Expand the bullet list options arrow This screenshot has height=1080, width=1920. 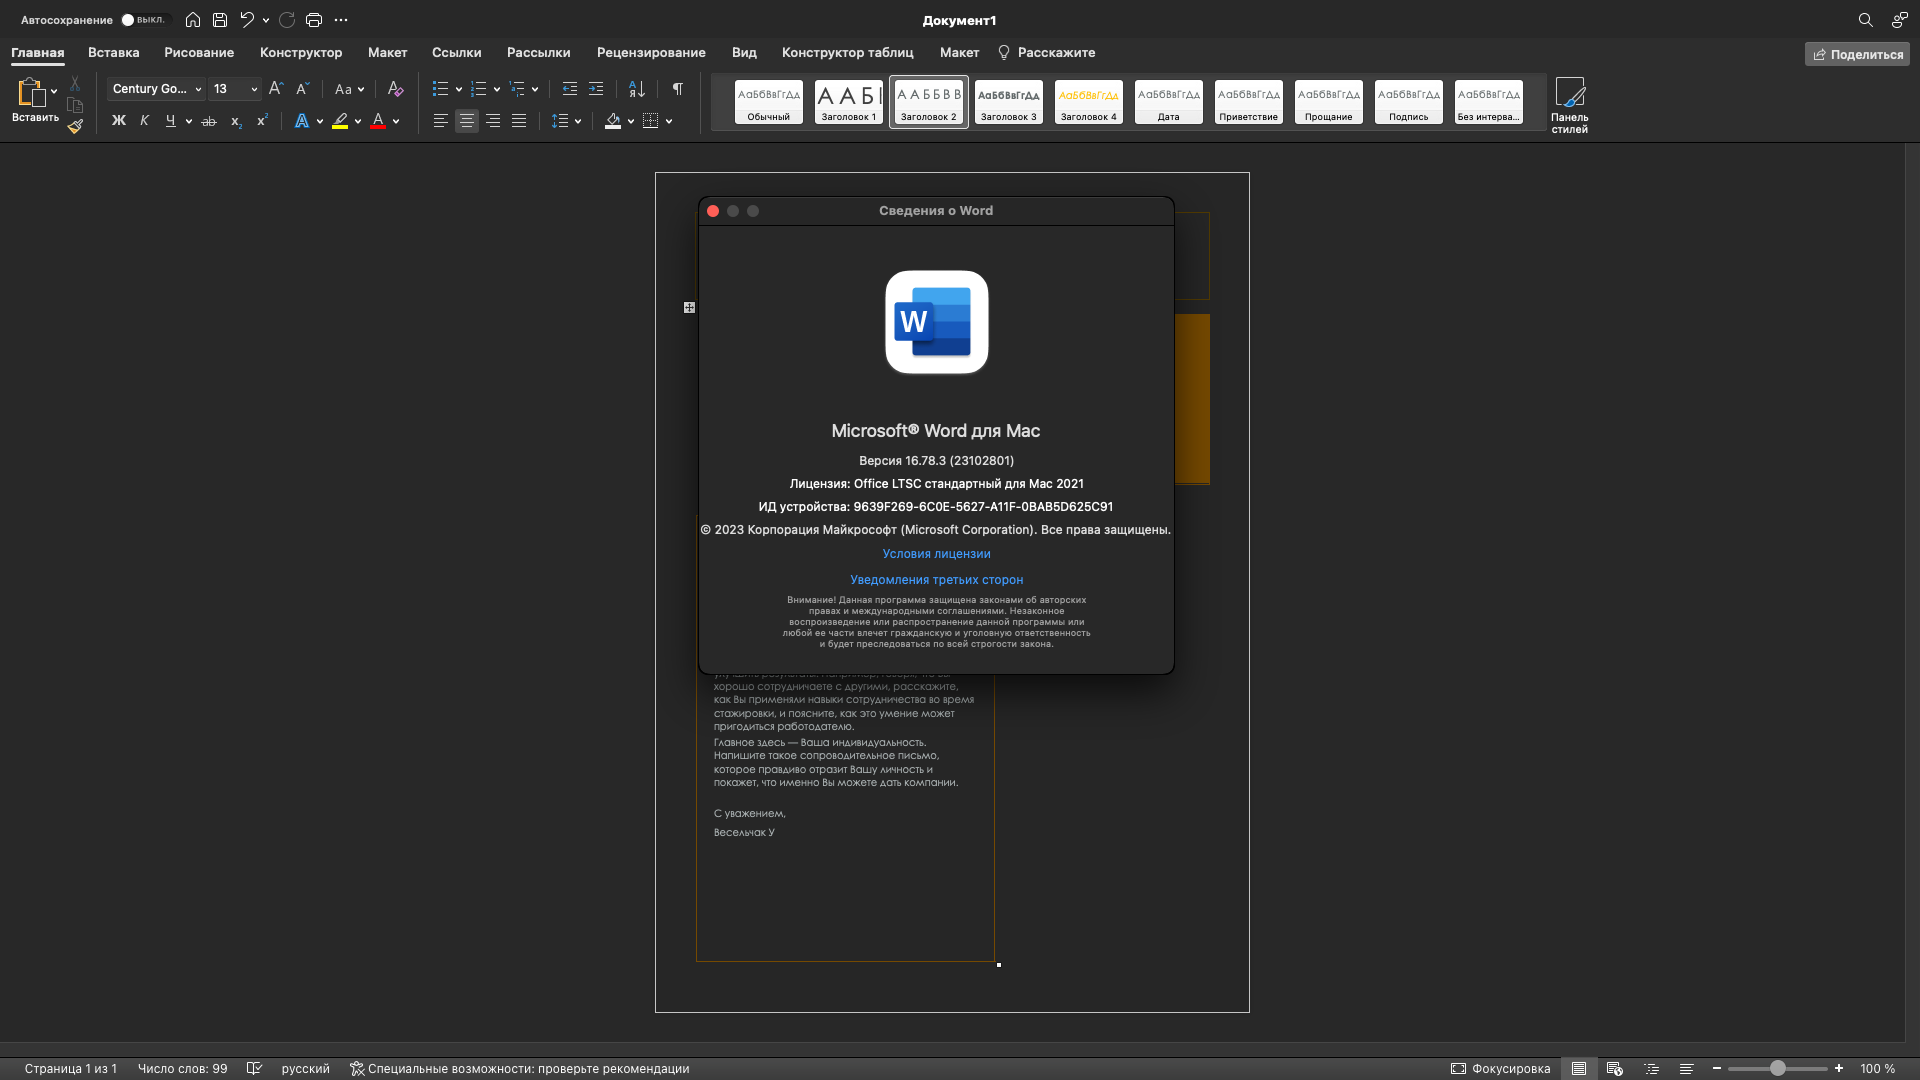(459, 89)
